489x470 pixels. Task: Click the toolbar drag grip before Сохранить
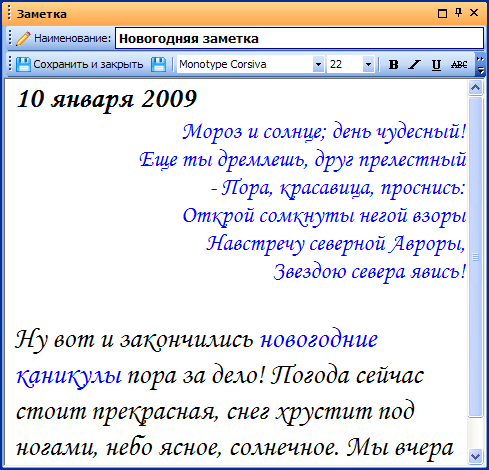(x=10, y=64)
